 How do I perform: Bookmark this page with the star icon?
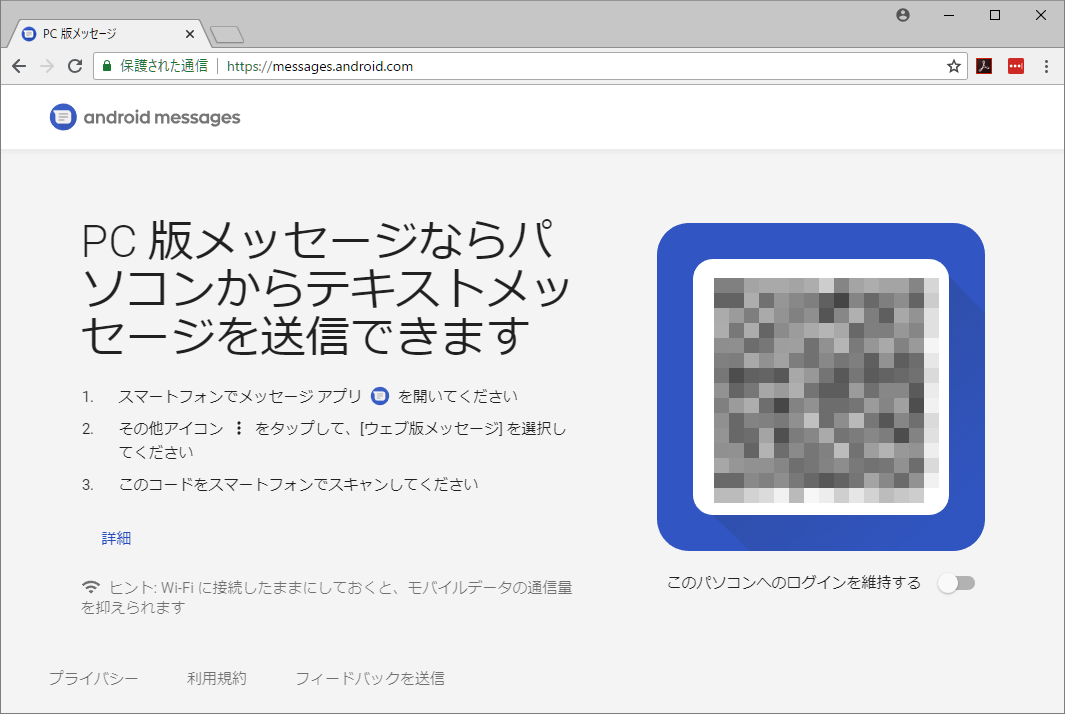tap(953, 66)
